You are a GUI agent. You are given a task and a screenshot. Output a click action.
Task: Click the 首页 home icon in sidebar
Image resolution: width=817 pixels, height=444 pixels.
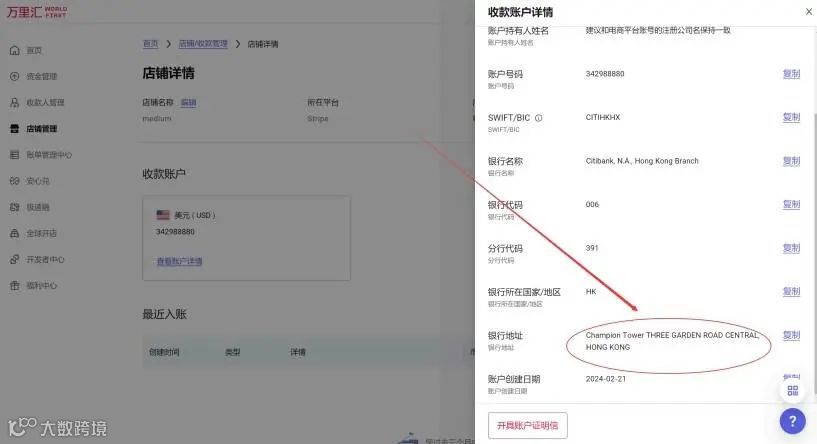(15, 50)
